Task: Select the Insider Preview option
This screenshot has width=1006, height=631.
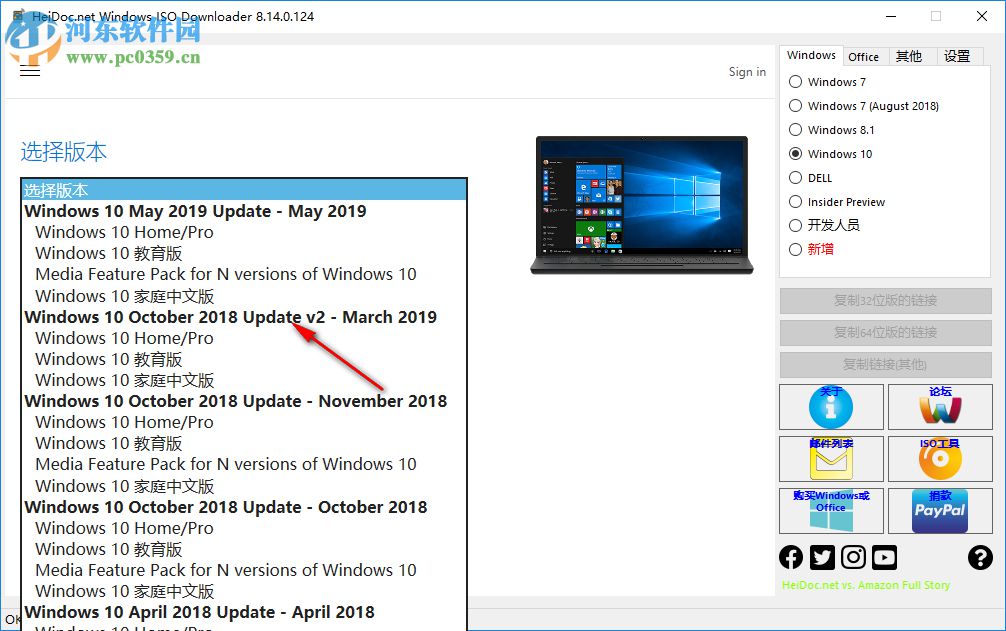Action: point(795,201)
